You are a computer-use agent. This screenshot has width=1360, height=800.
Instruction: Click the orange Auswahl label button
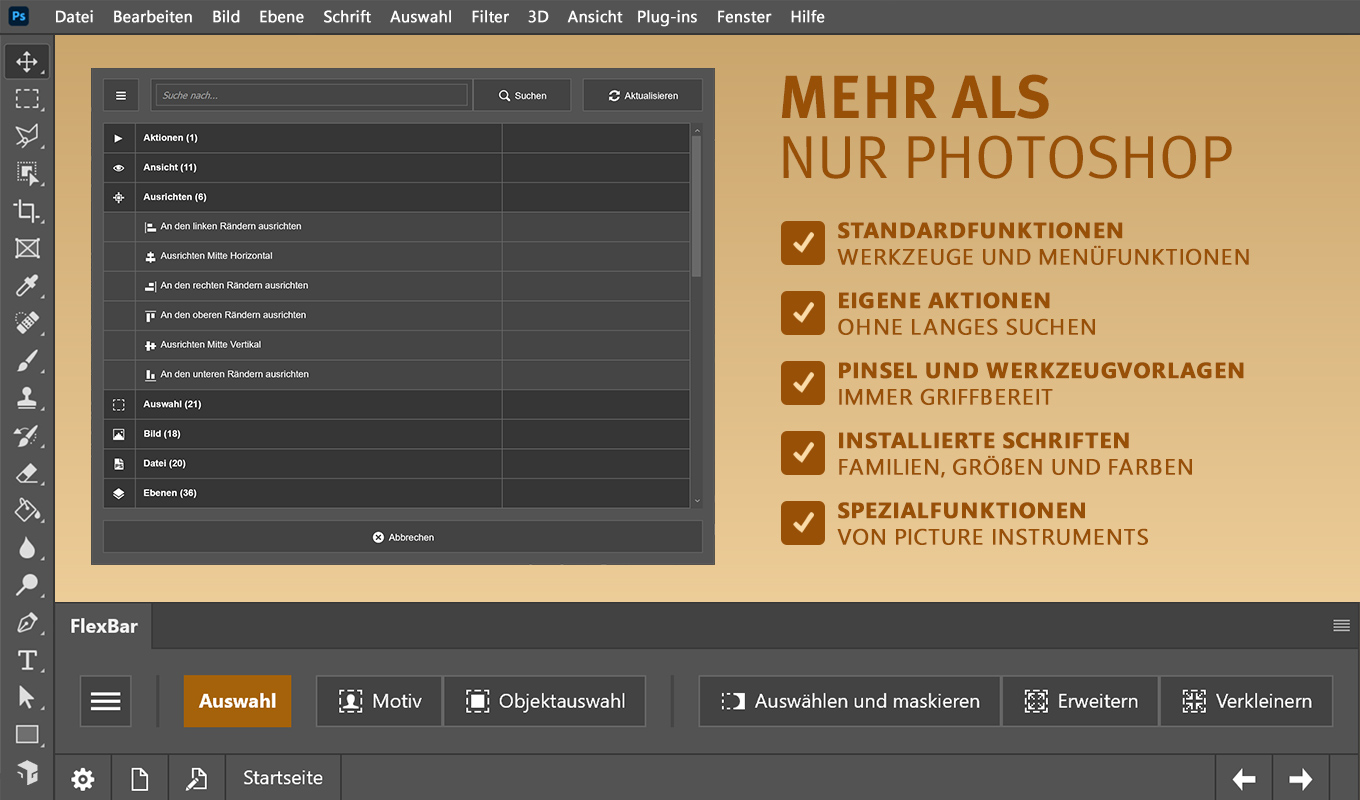coord(237,701)
